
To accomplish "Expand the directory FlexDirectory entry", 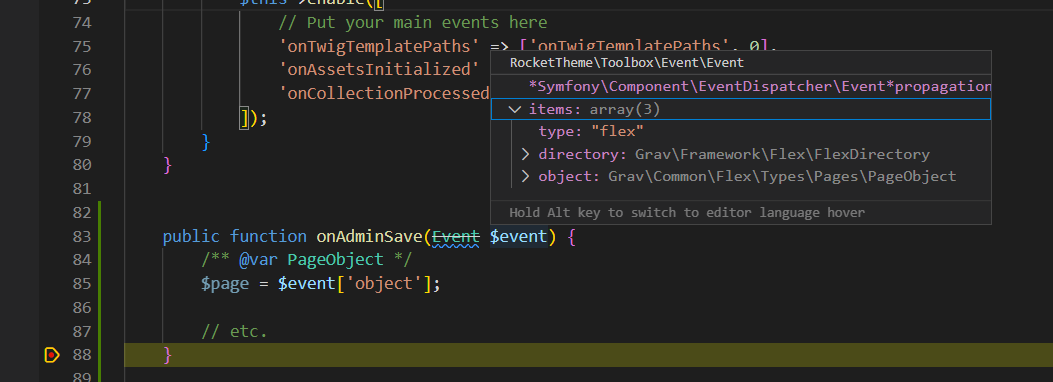I will (x=526, y=154).
